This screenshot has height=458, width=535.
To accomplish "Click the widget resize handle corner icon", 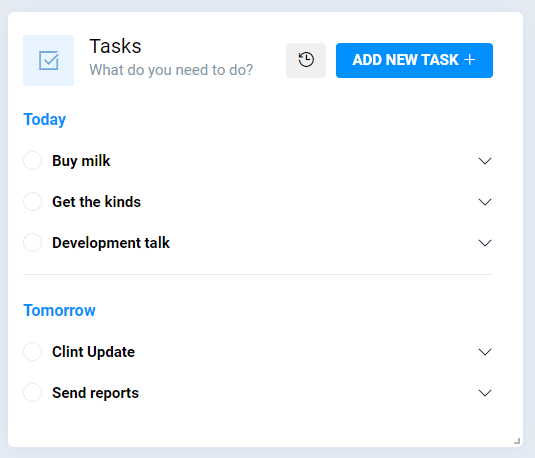I will pos(517,441).
